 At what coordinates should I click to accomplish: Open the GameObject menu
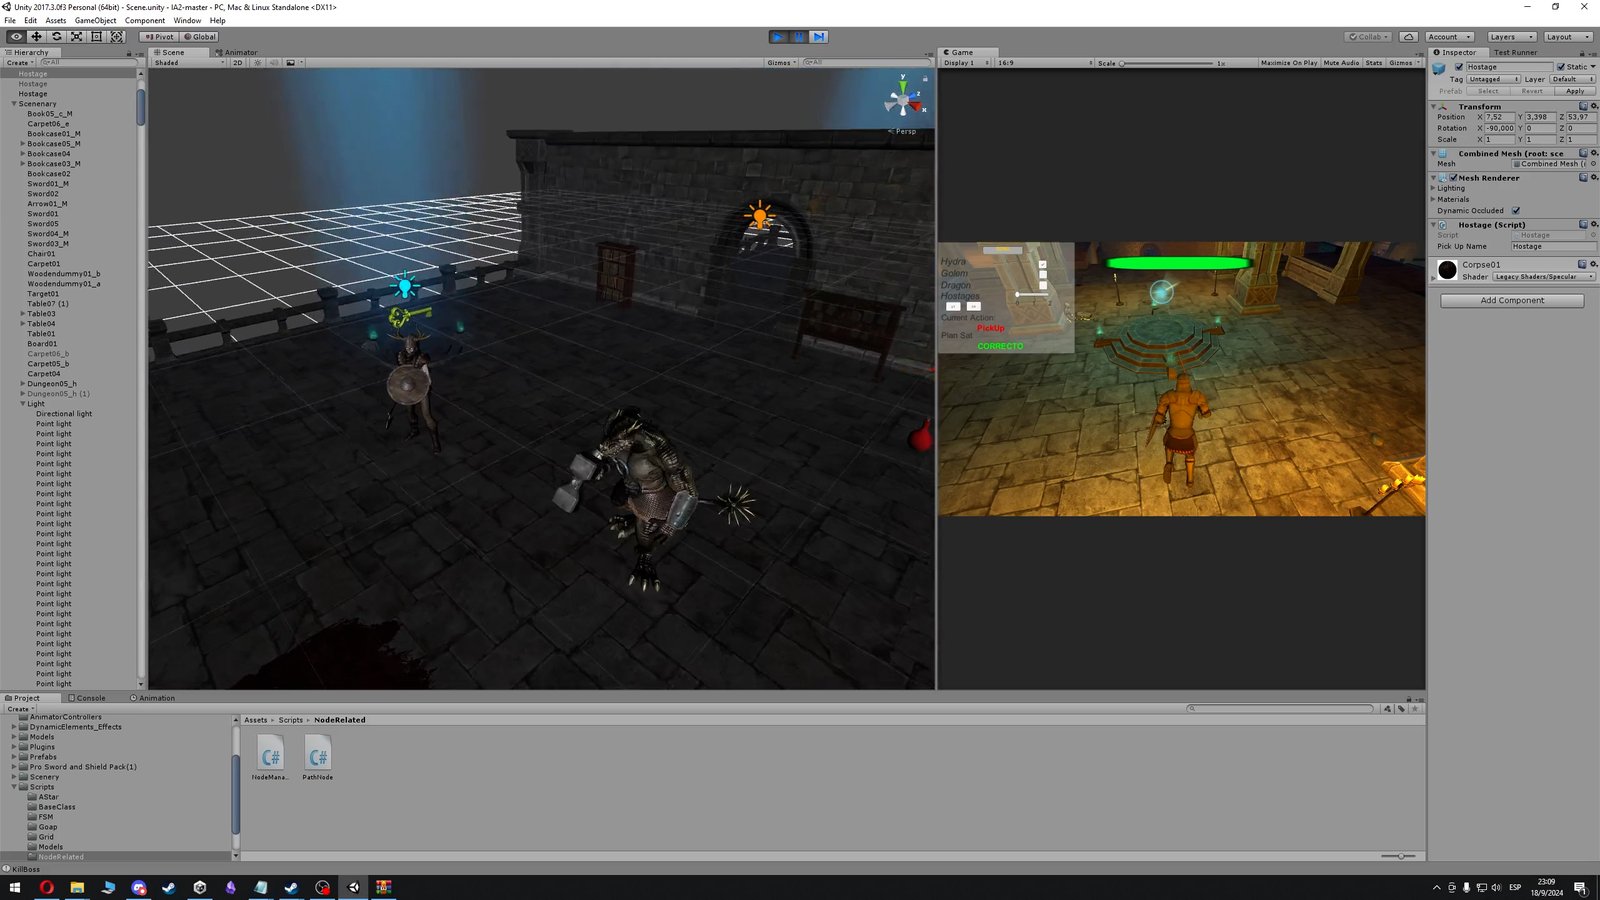(95, 20)
